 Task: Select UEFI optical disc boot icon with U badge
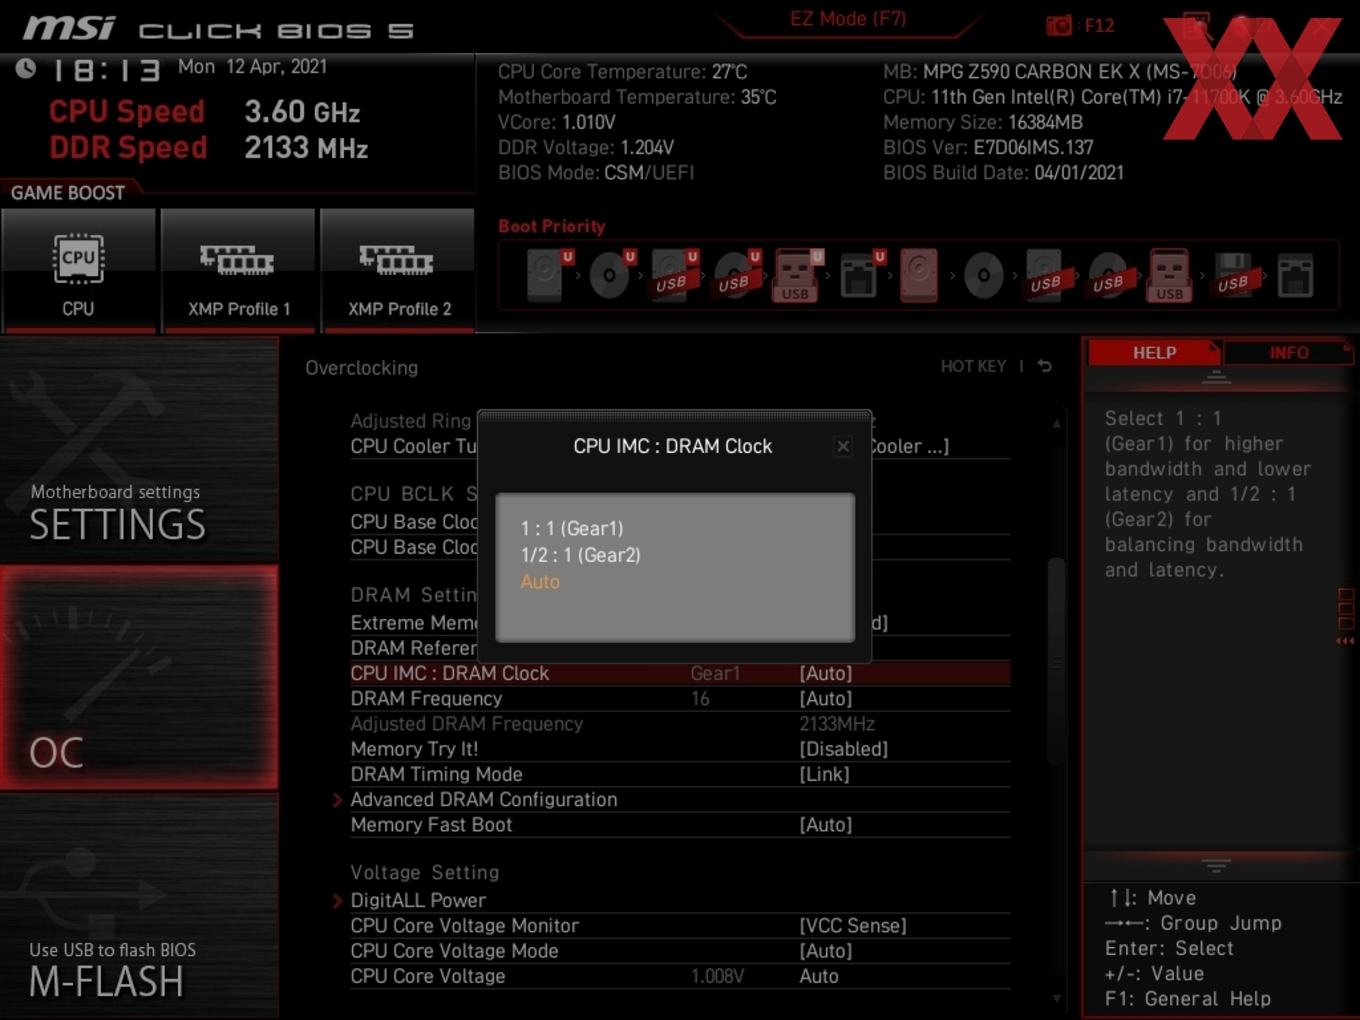[610, 275]
